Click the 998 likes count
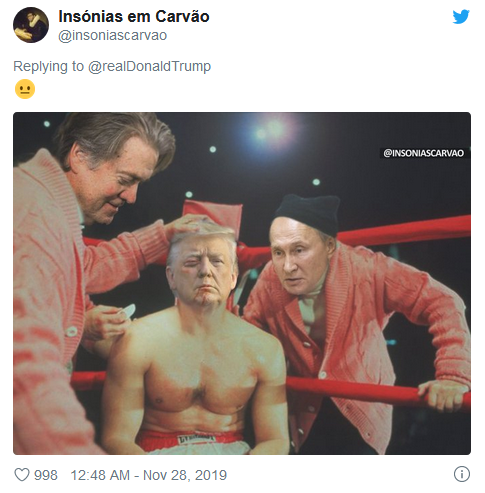Screen dimensions: 485x493 point(46,475)
